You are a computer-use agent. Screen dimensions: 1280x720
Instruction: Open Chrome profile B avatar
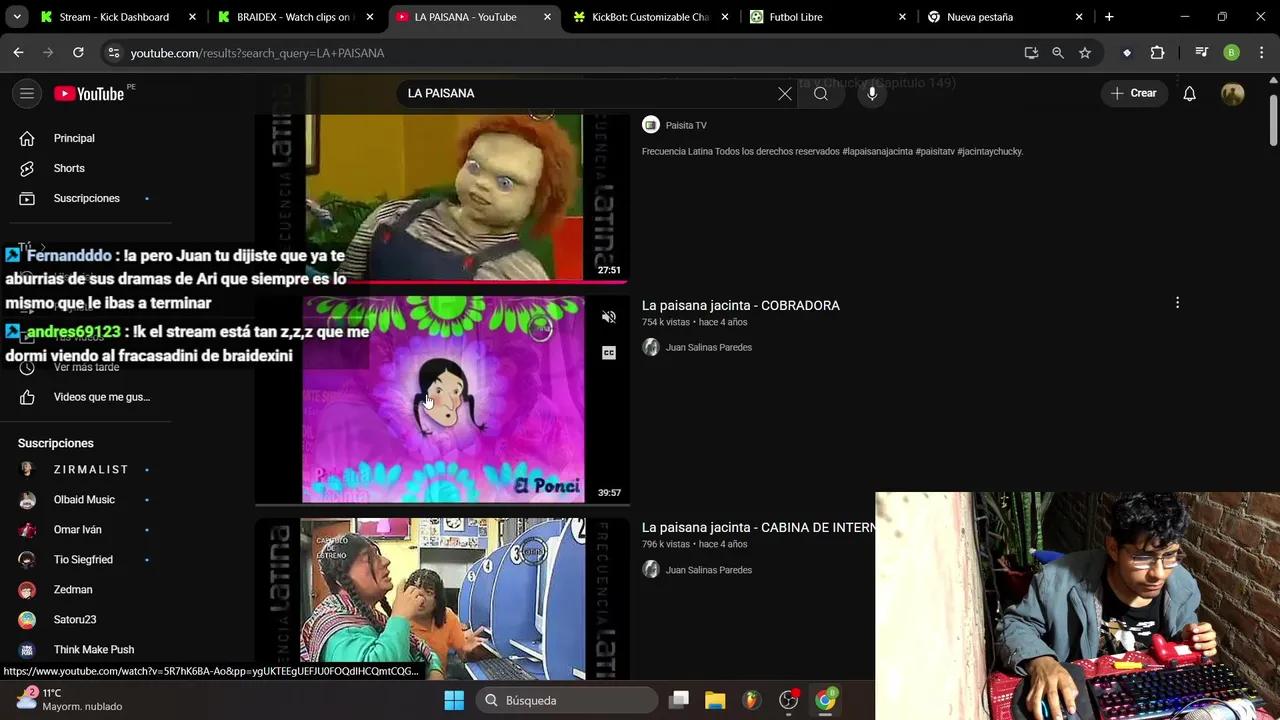1232,53
